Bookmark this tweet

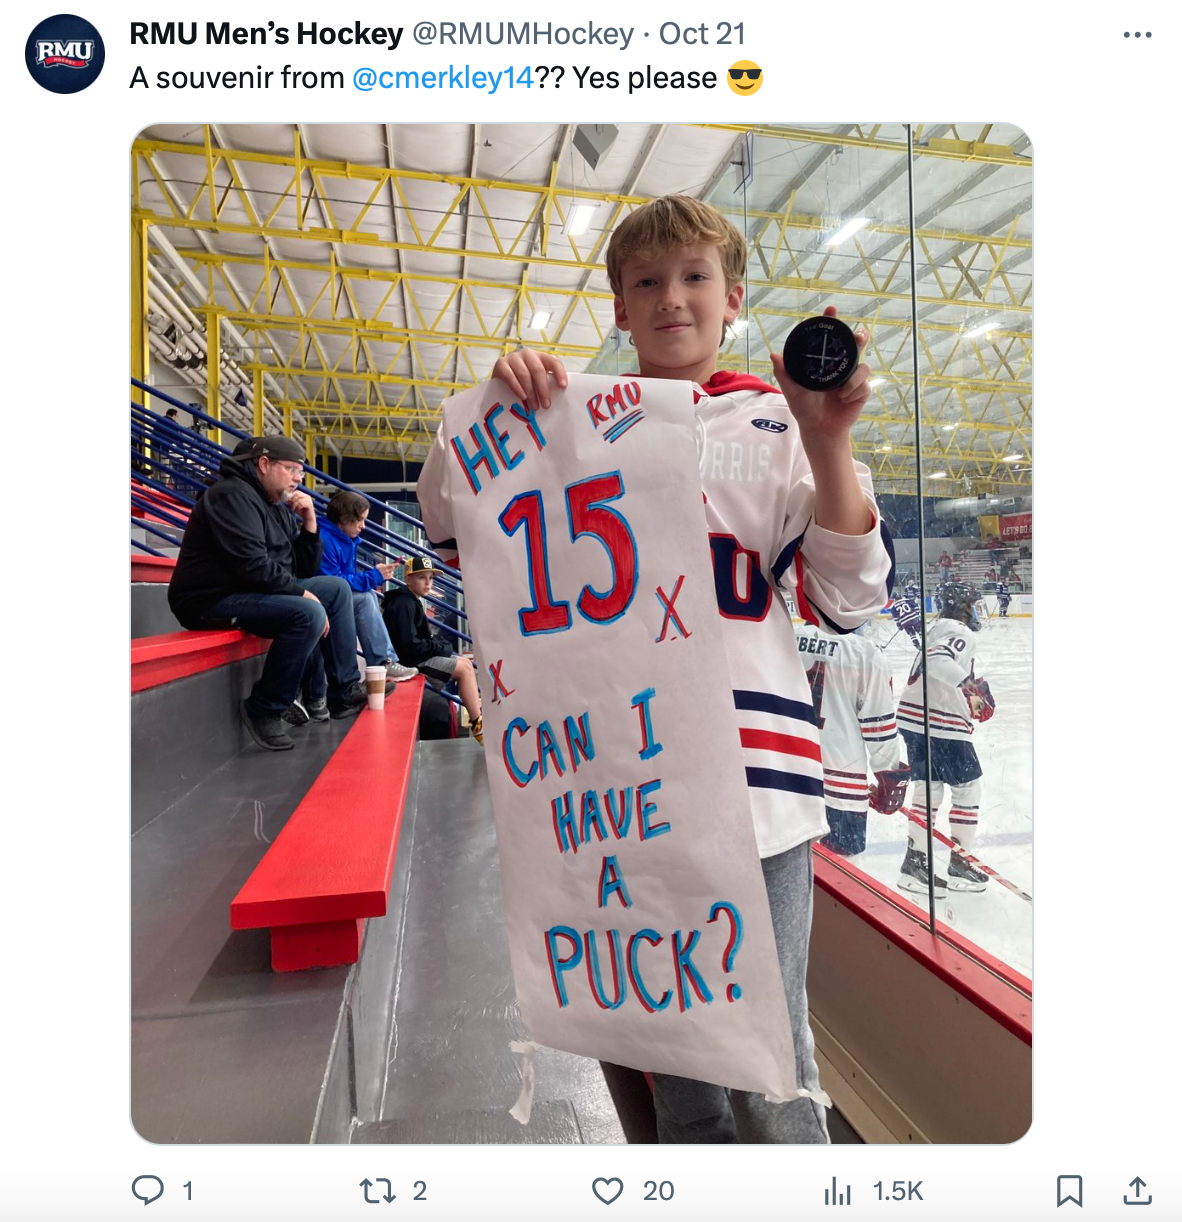(1069, 1190)
